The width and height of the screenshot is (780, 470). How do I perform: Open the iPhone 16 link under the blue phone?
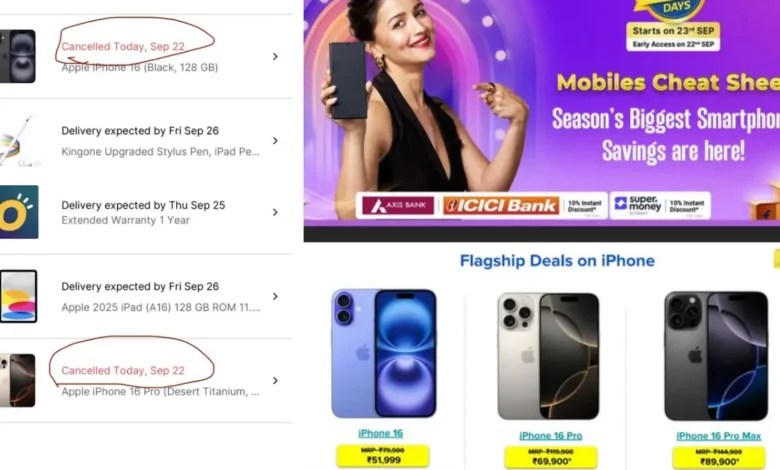pyautogui.click(x=381, y=433)
